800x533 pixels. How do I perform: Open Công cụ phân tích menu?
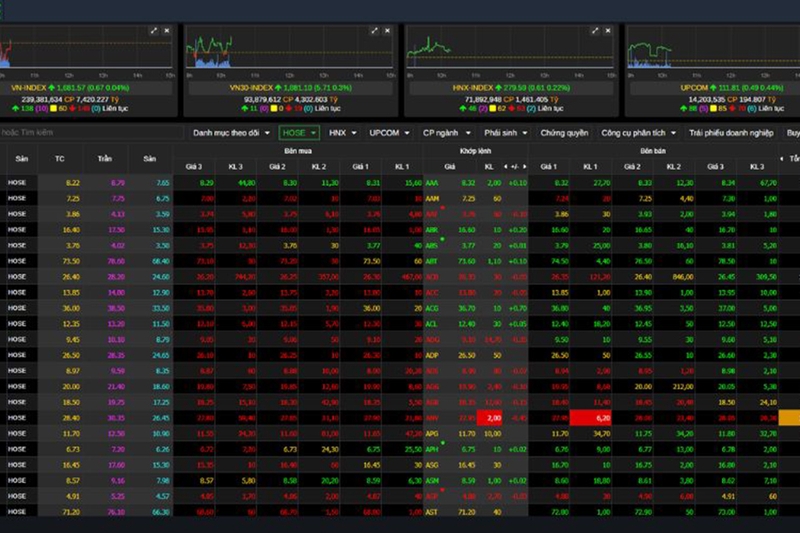coord(638,133)
